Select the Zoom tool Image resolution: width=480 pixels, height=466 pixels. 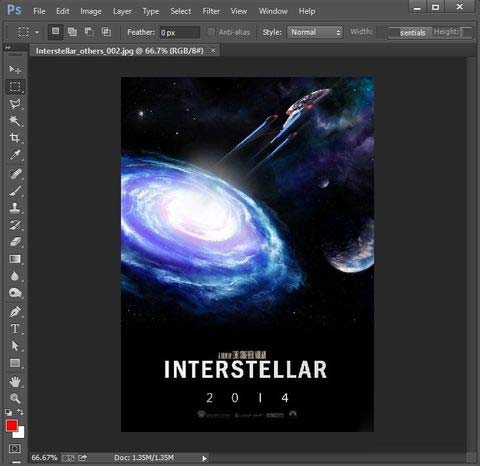15,398
